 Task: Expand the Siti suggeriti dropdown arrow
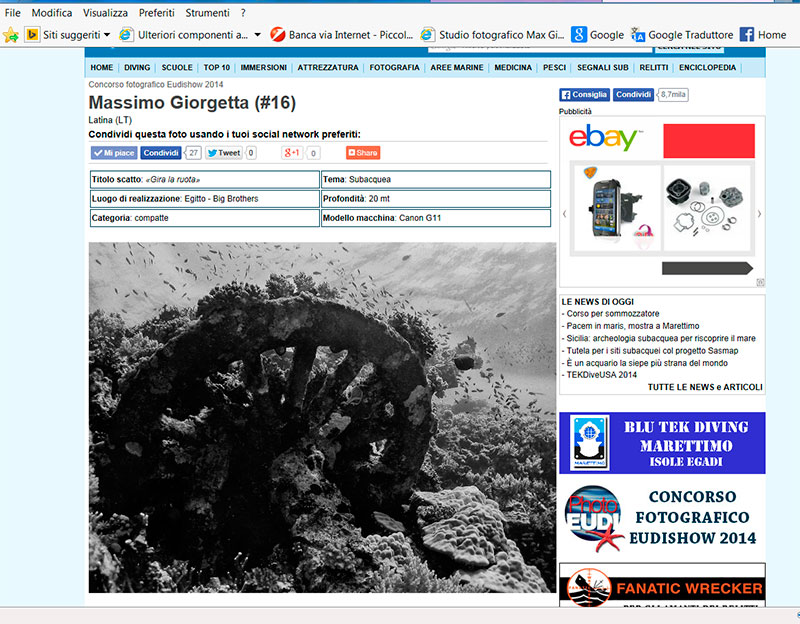[107, 35]
